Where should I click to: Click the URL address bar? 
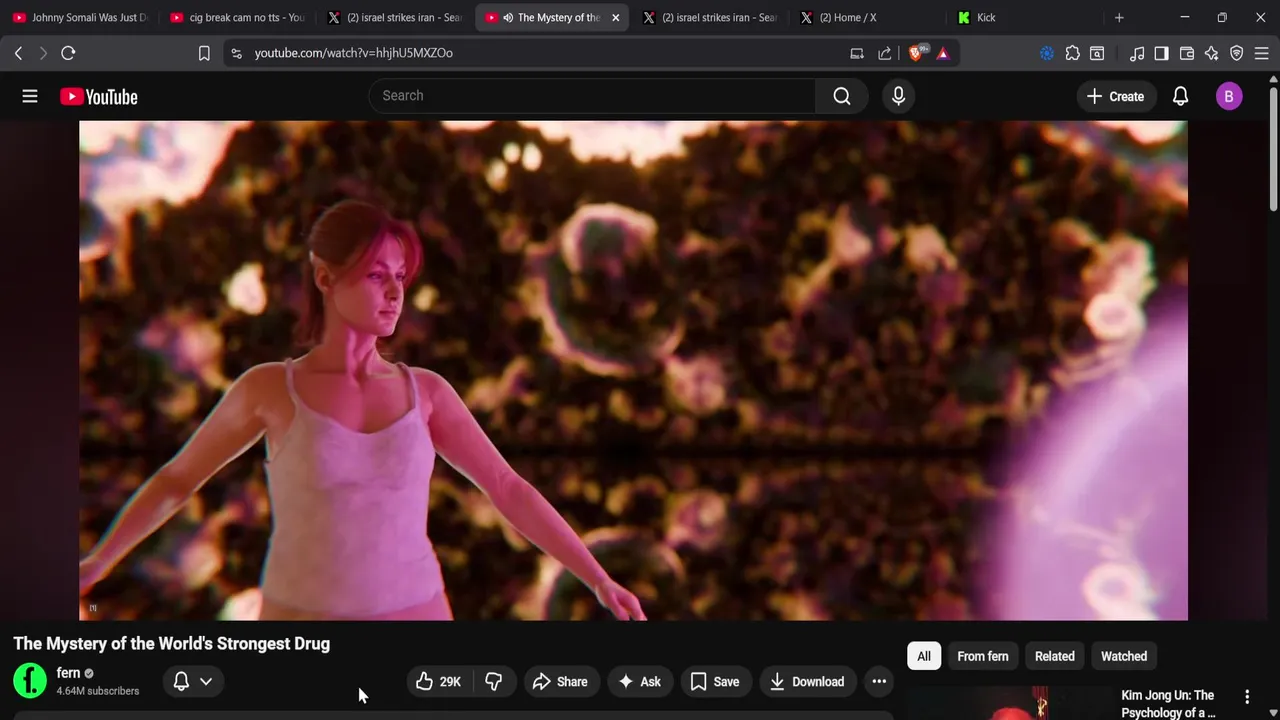[x=540, y=53]
